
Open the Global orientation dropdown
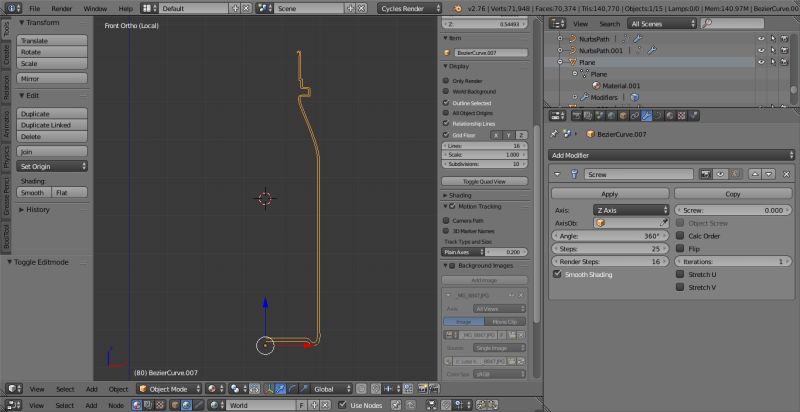(x=331, y=389)
